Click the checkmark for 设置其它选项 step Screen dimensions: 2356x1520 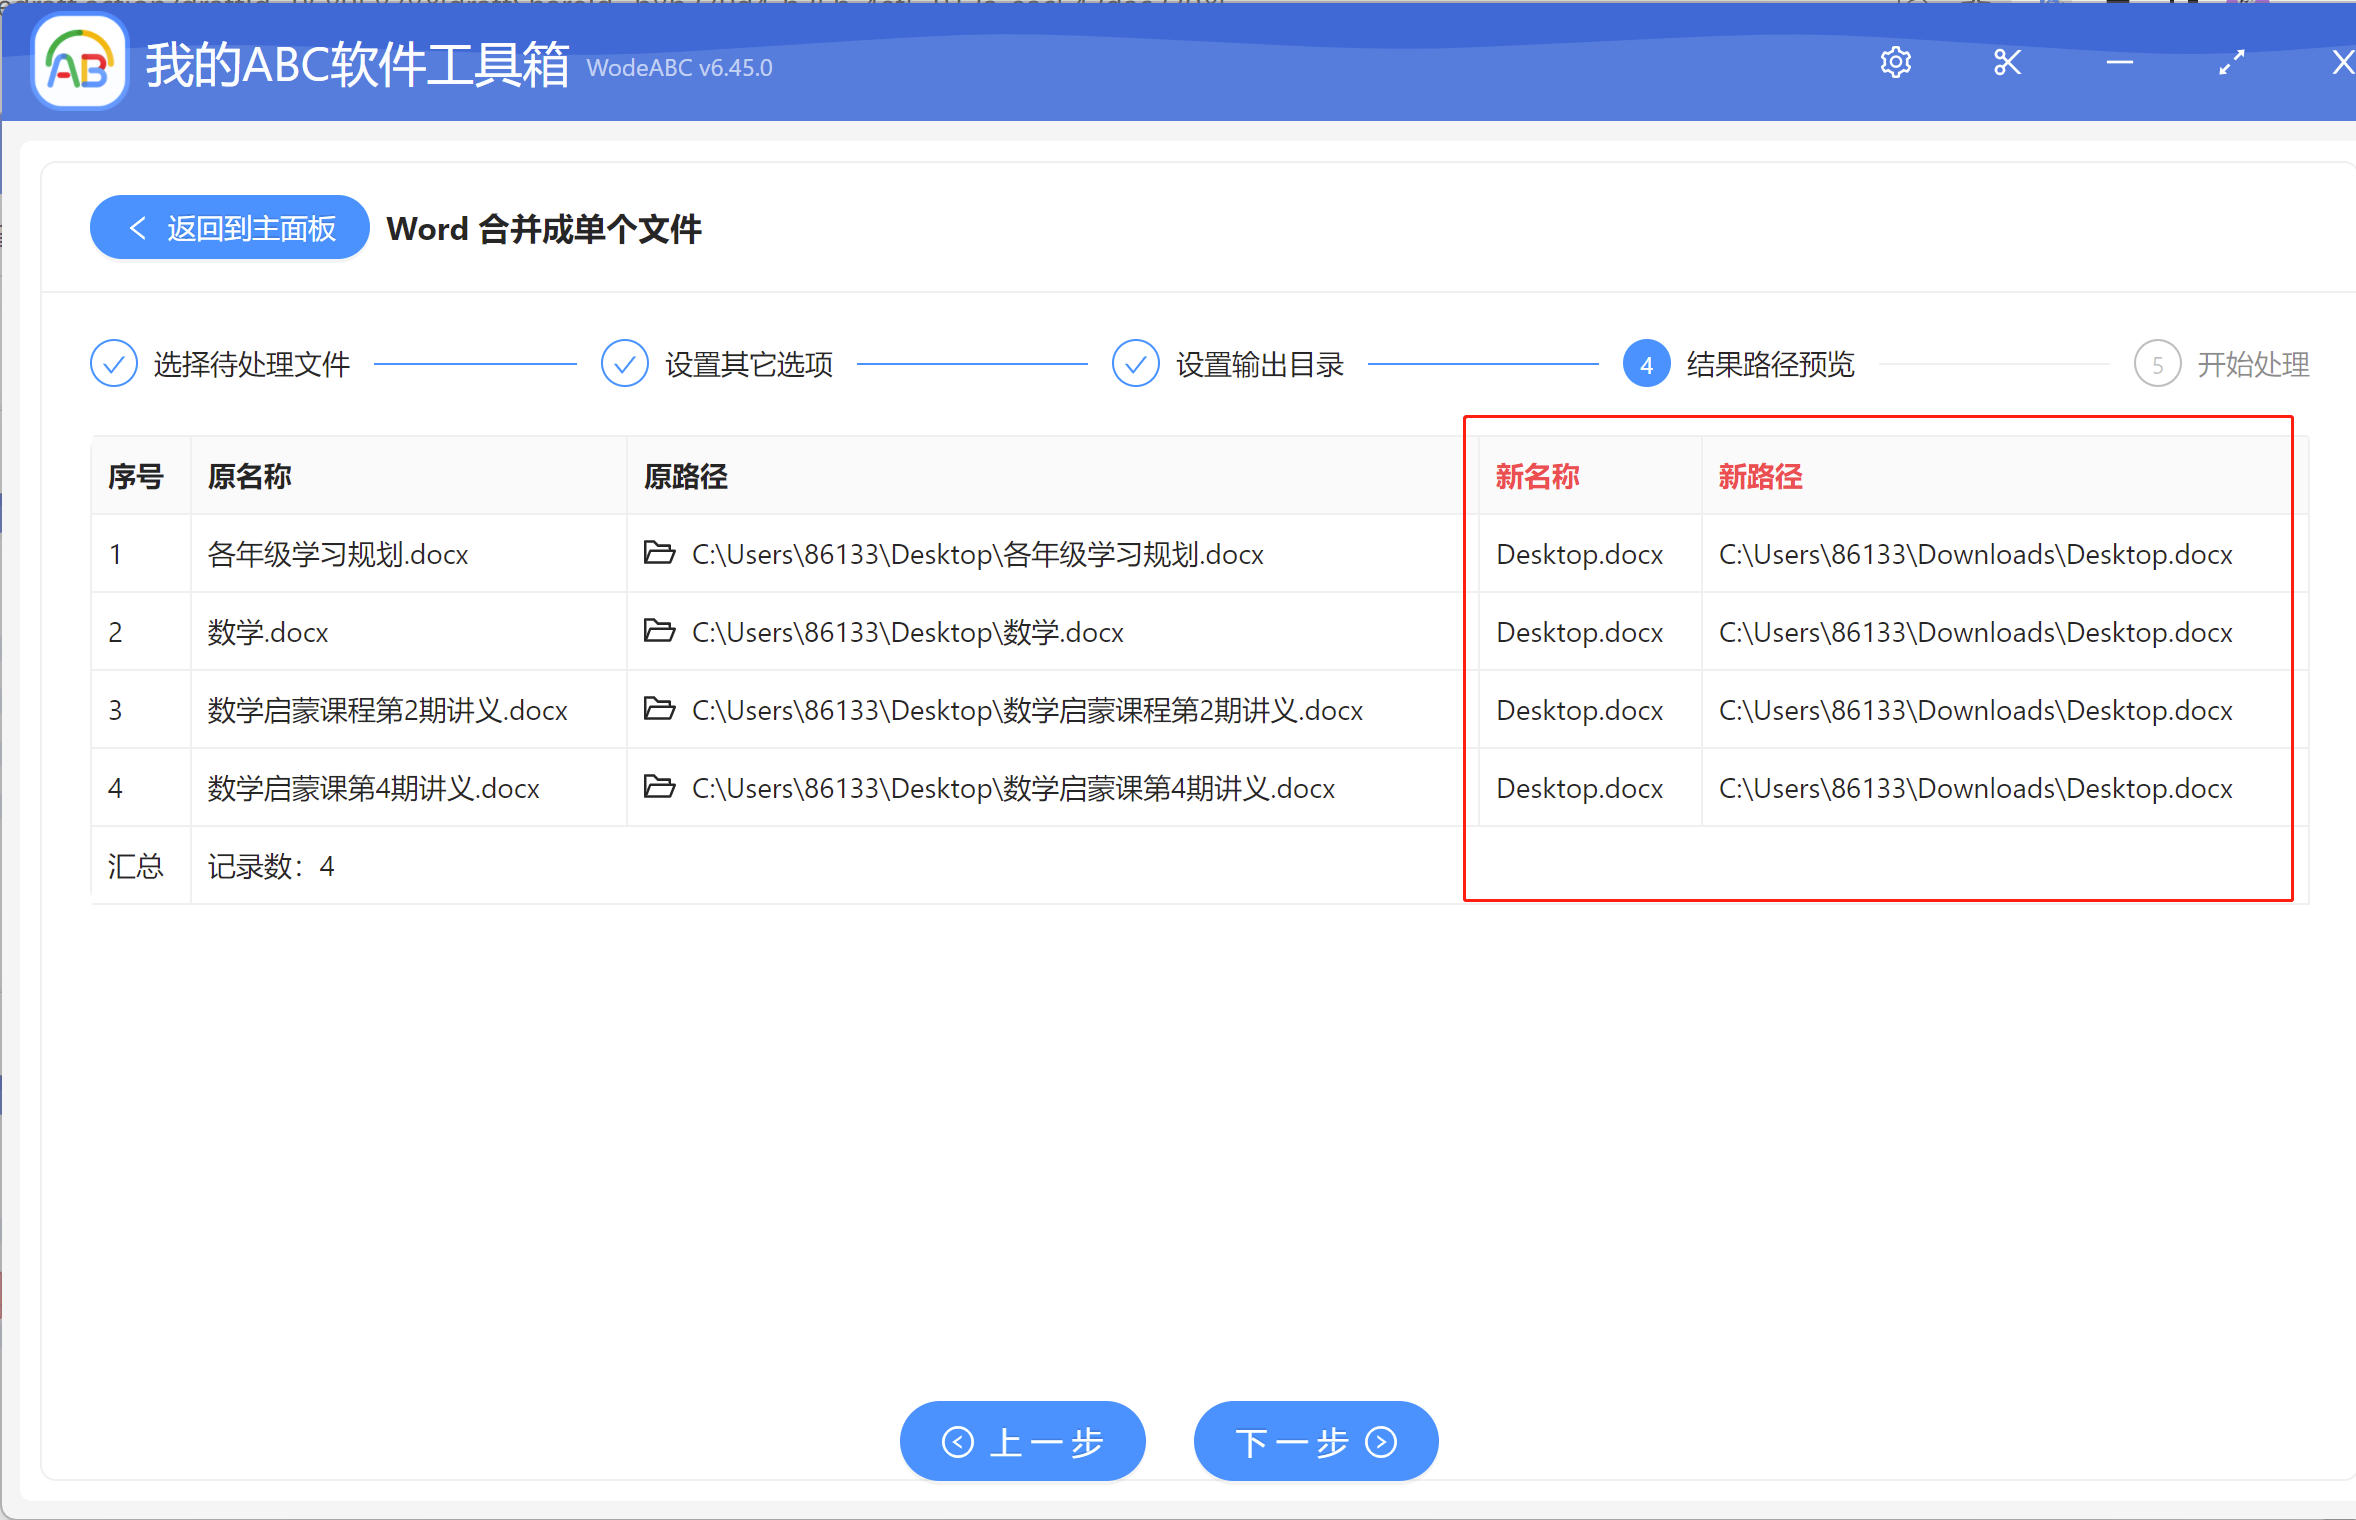click(624, 363)
